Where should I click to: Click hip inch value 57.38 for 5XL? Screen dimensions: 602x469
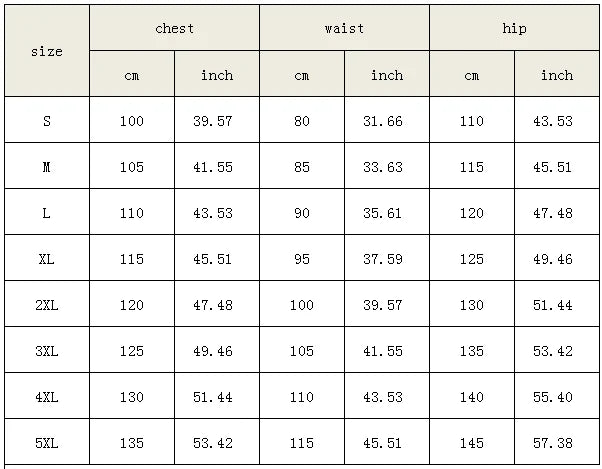tap(556, 443)
